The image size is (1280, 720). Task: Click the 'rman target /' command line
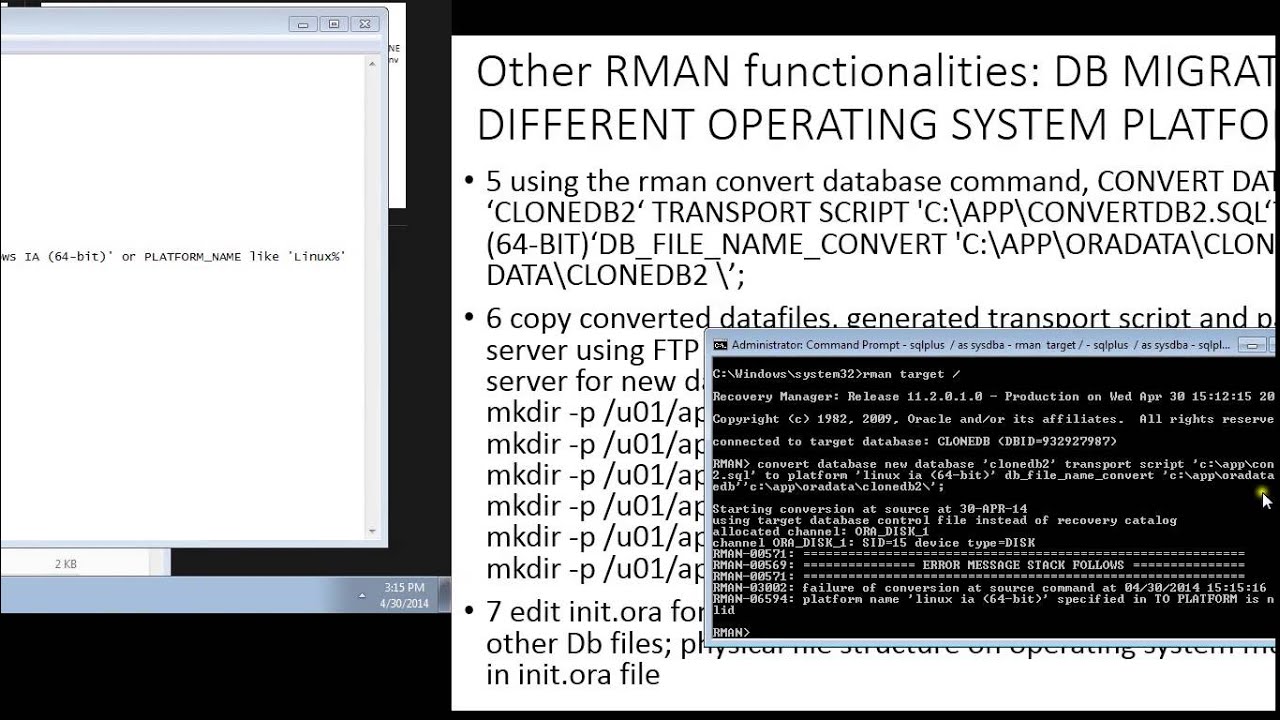[x=836, y=374]
